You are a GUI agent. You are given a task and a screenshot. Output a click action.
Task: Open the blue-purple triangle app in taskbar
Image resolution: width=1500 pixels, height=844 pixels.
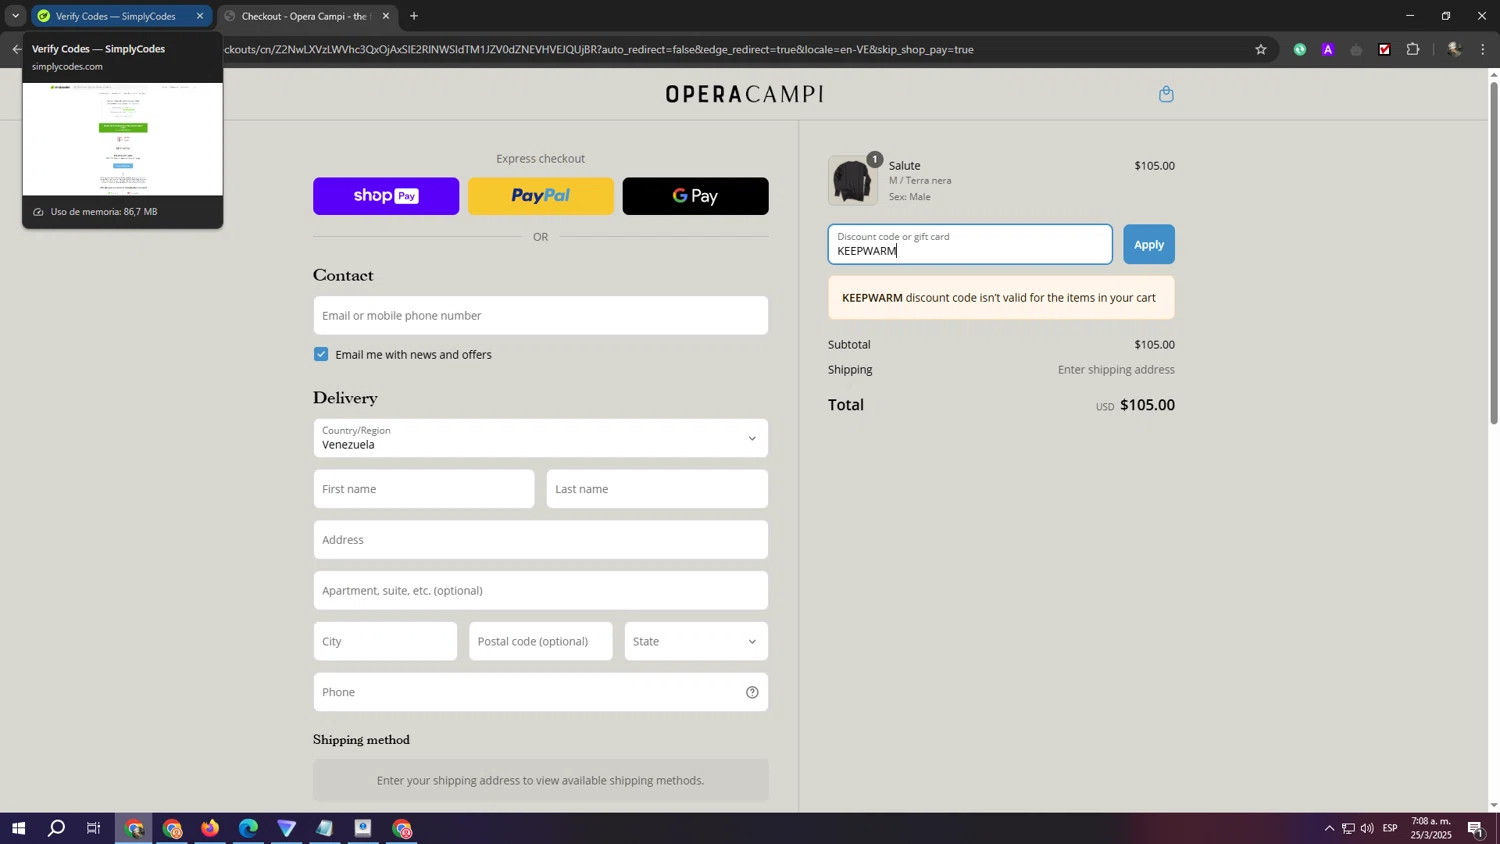287,829
